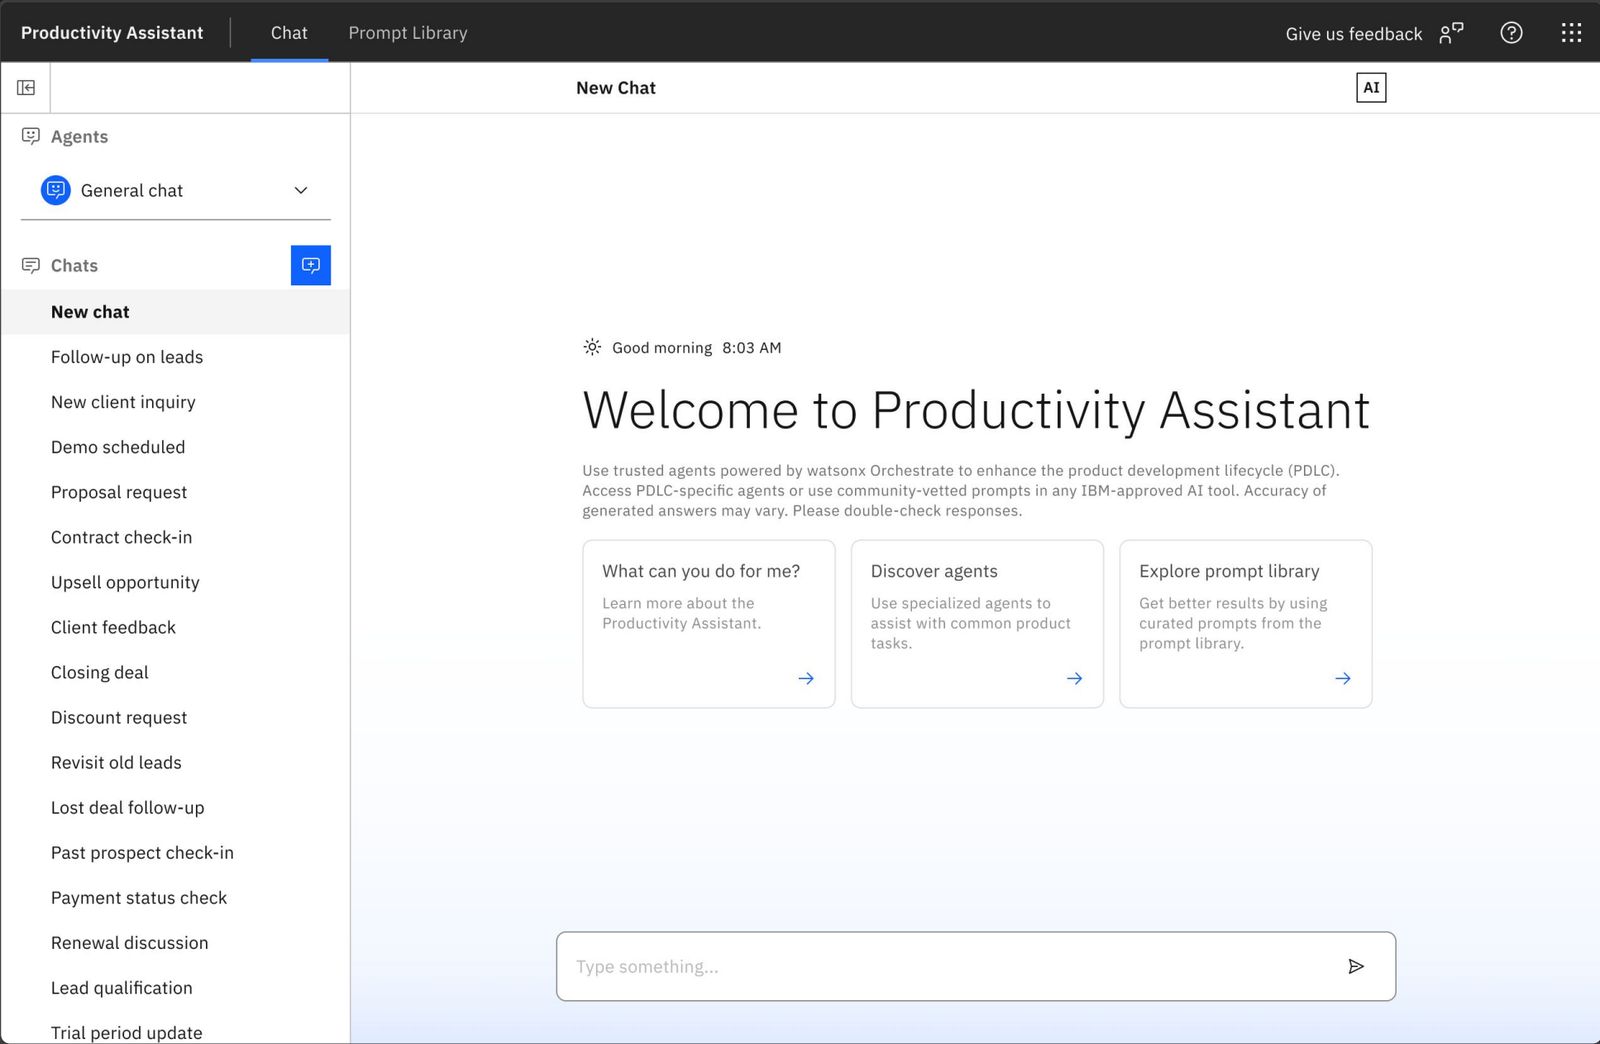Click the Good morning greeting text
Screen dimensions: 1600x1044
pos(662,348)
